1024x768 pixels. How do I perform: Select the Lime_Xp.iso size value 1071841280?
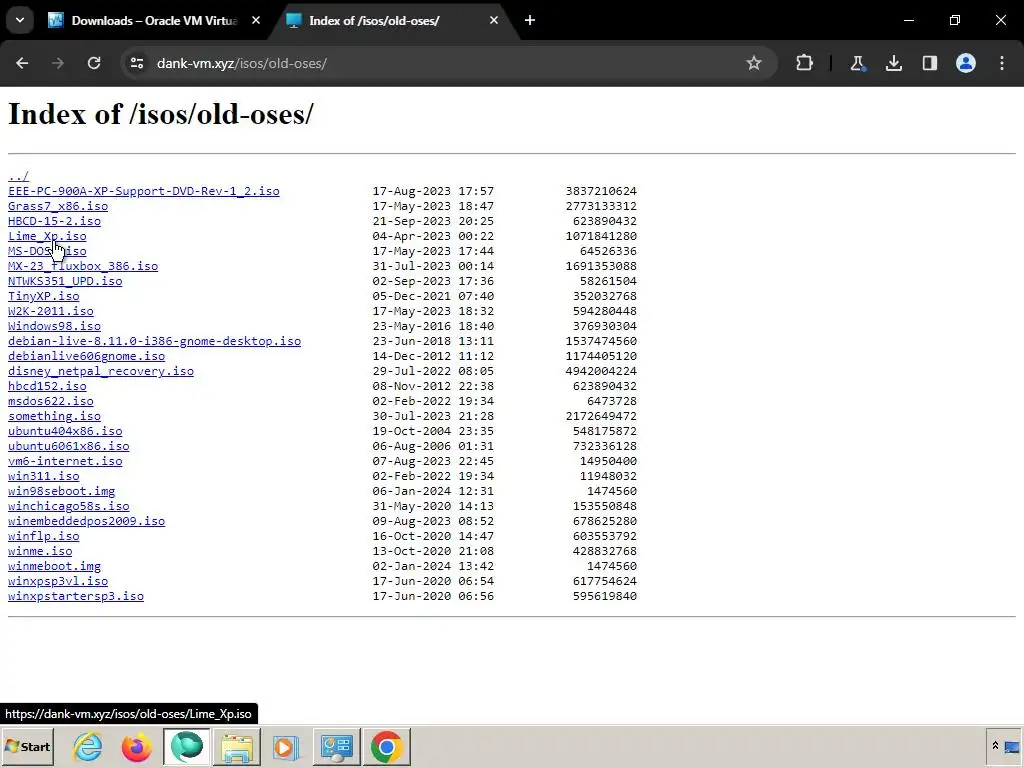coord(601,236)
